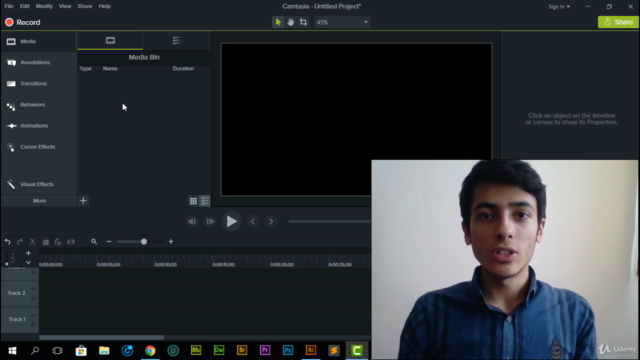
Task: Click the Cut scissors icon
Action: (33, 242)
